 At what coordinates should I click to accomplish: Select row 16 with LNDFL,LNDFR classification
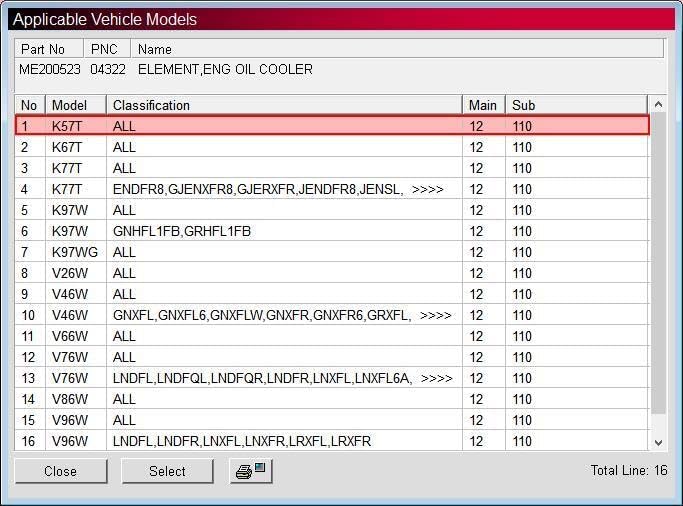pyautogui.click(x=332, y=441)
